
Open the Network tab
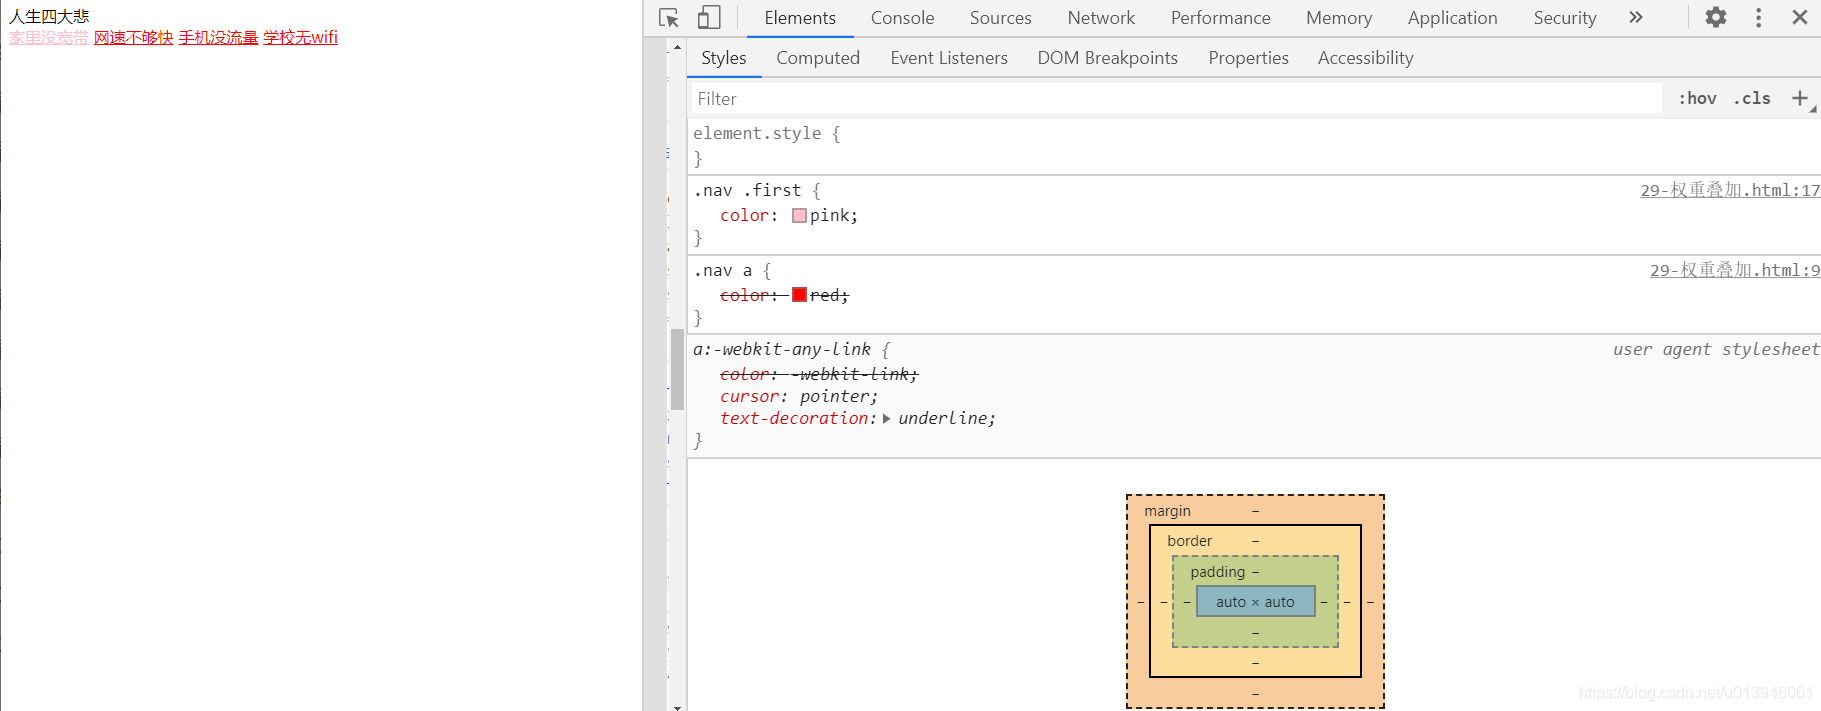pyautogui.click(x=1101, y=18)
